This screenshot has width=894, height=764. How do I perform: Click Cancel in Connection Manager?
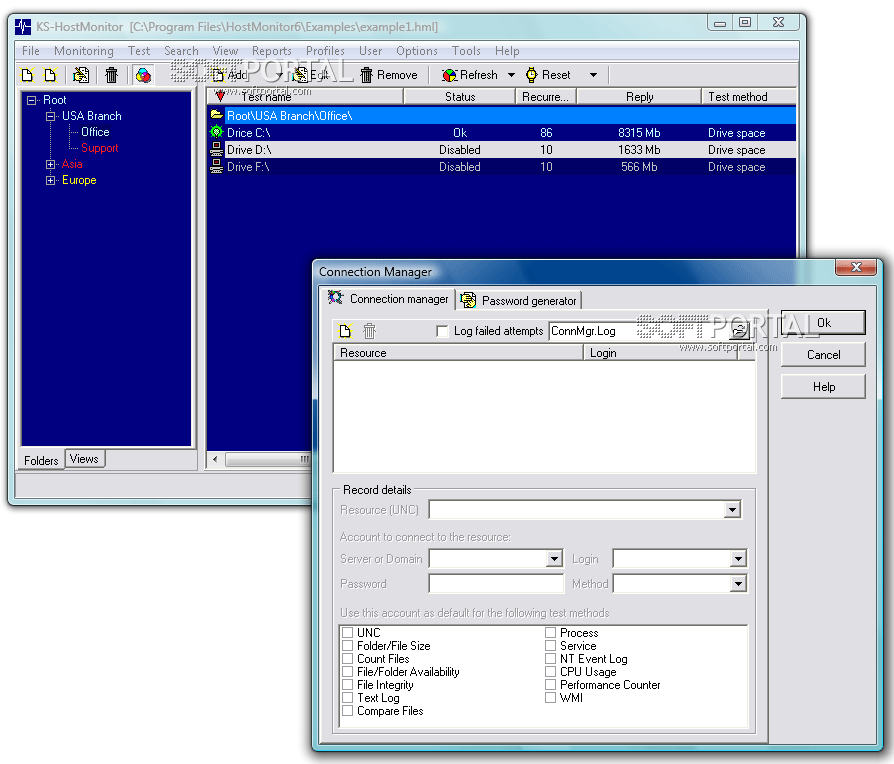click(823, 355)
